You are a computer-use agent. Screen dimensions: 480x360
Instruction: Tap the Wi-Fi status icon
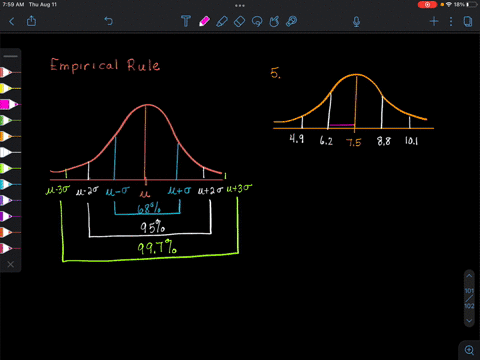coord(449,5)
